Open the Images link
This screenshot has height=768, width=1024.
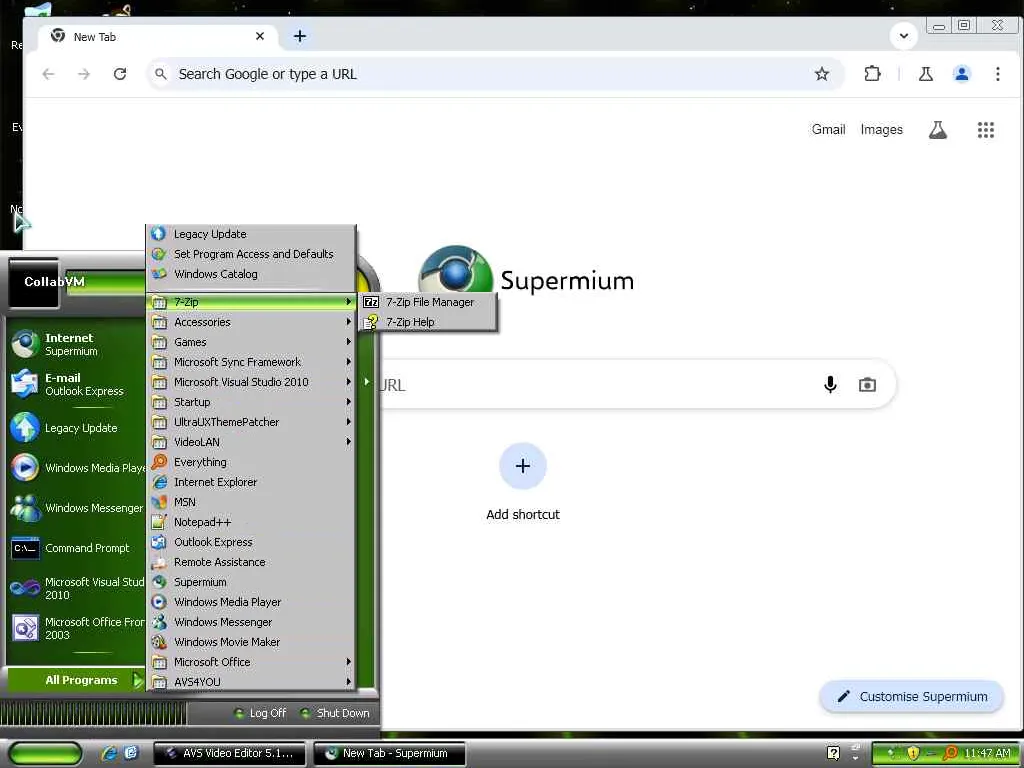pyautogui.click(x=881, y=129)
